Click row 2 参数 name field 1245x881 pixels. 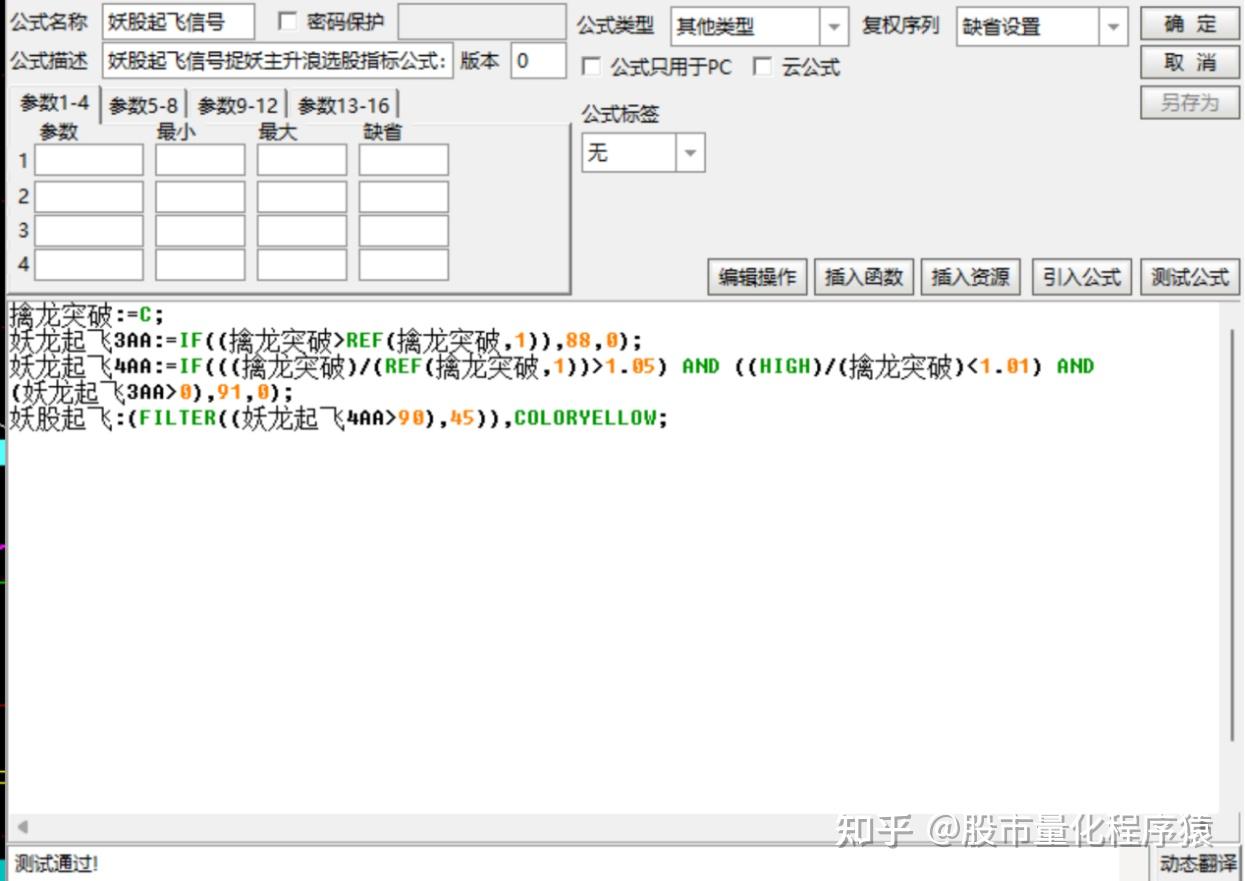tap(89, 196)
